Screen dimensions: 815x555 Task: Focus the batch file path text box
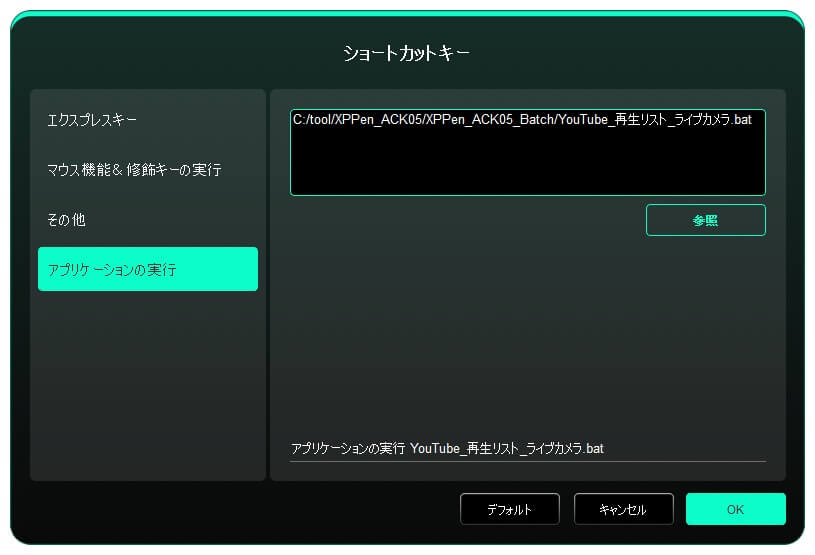[x=528, y=152]
